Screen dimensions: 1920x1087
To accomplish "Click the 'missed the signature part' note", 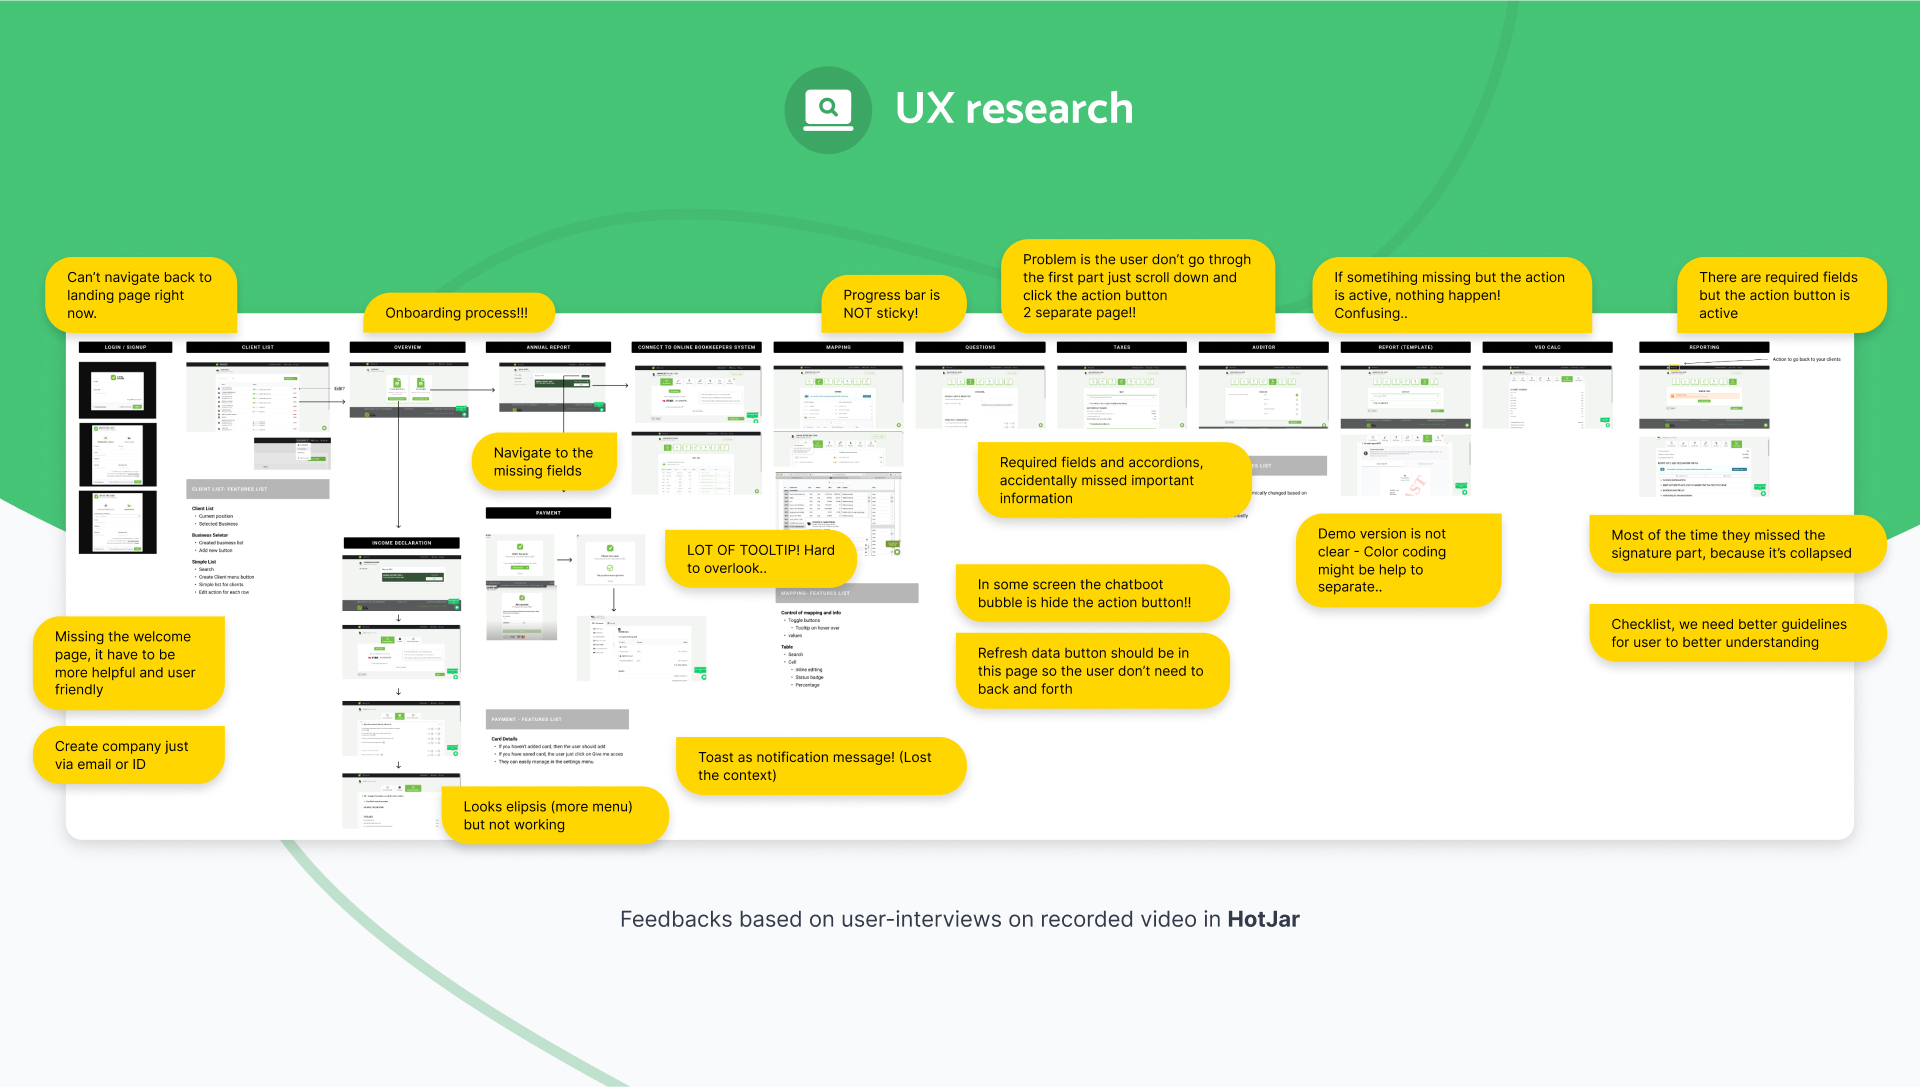I will click(x=1737, y=544).
